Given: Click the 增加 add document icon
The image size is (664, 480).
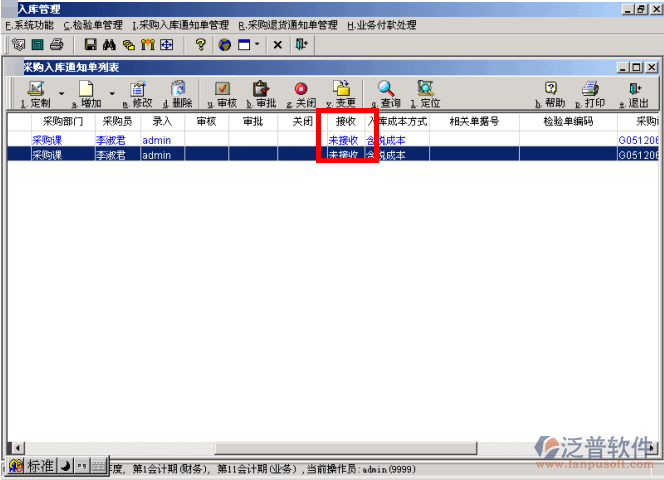Looking at the screenshot, I should point(86,89).
